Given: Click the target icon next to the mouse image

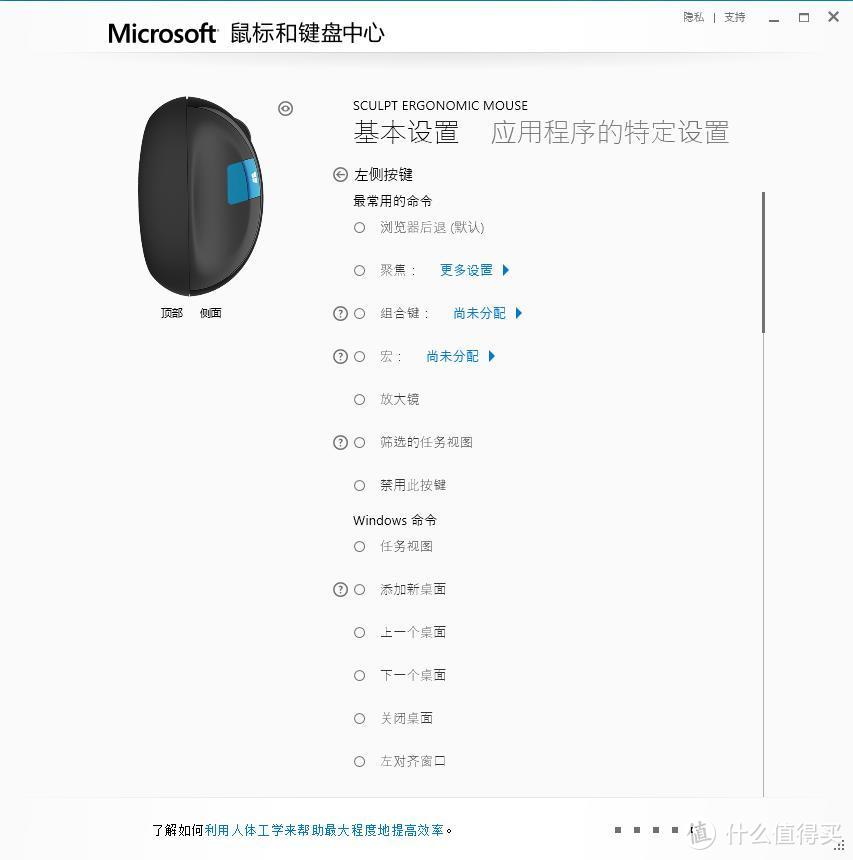Looking at the screenshot, I should [285, 109].
